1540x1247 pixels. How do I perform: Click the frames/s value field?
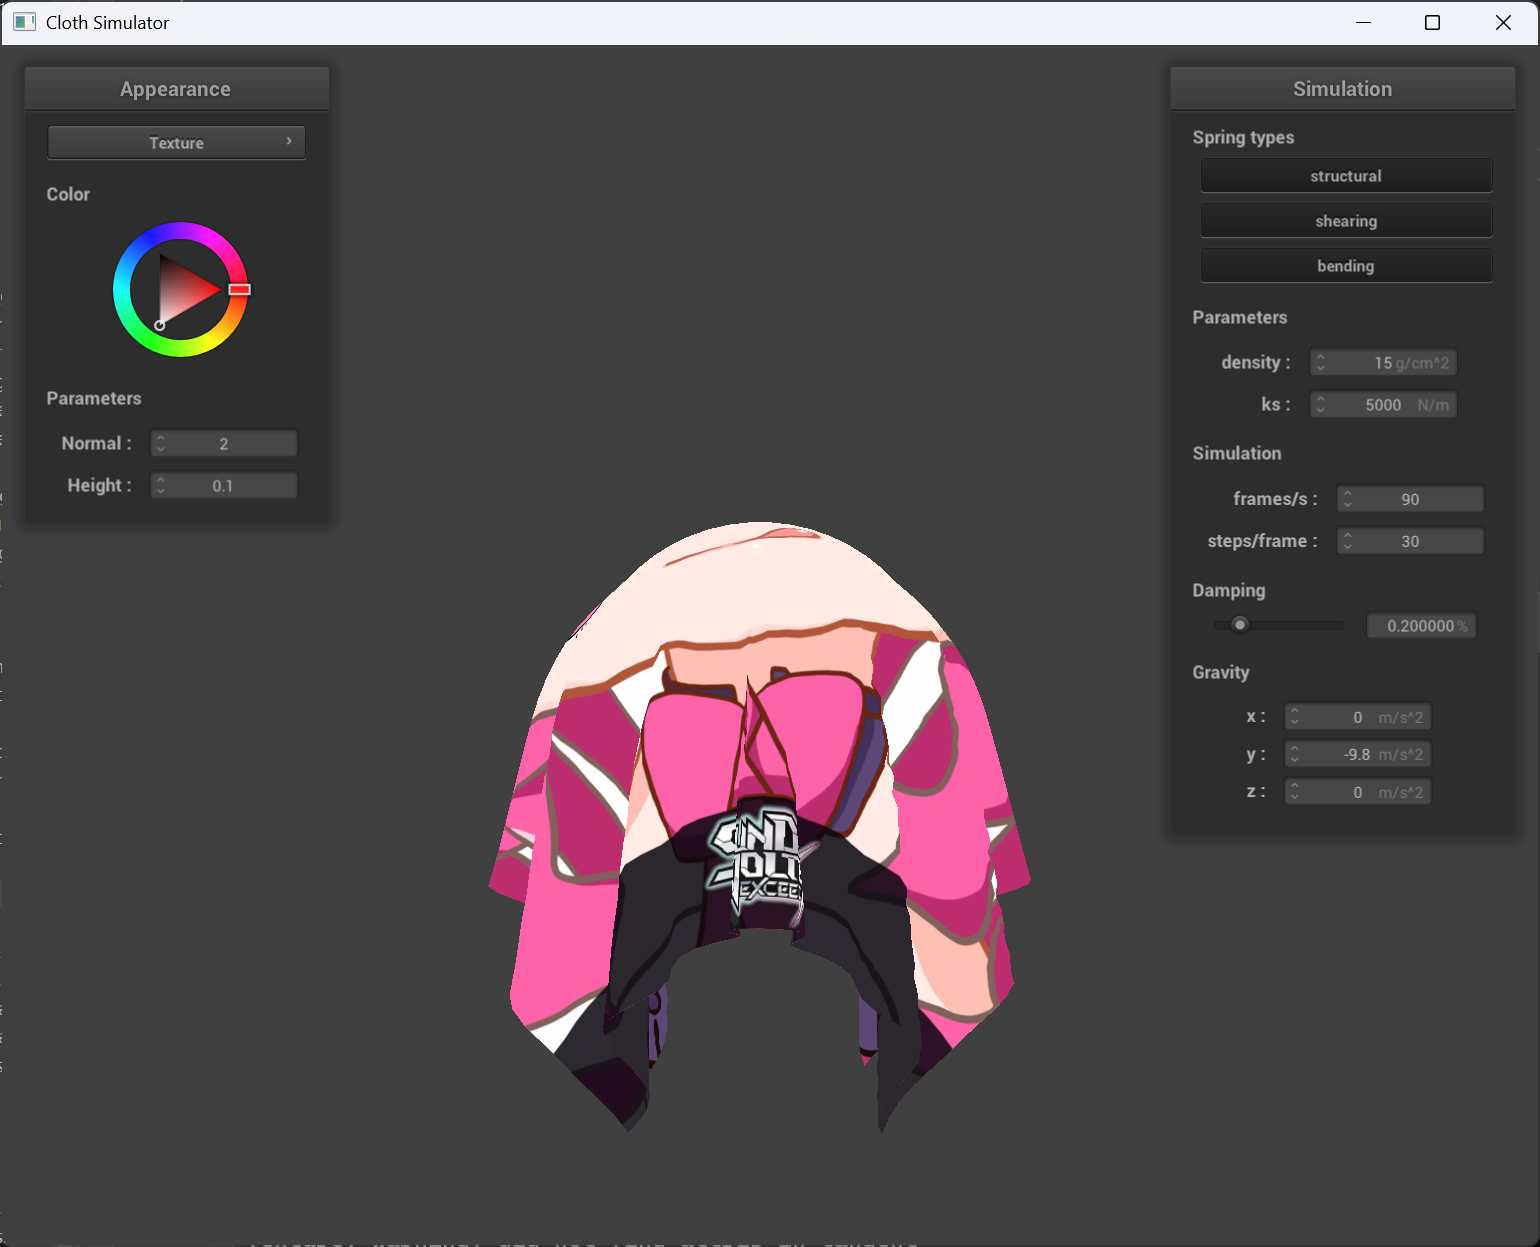[1410, 499]
